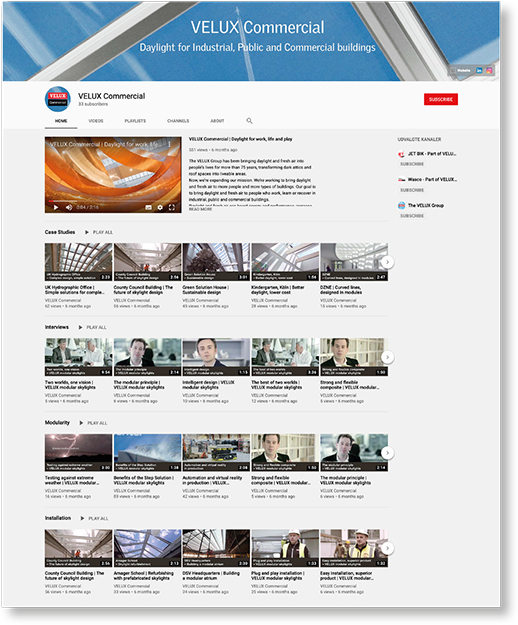
Task: Switch to the HOME tab
Action: pos(61,121)
